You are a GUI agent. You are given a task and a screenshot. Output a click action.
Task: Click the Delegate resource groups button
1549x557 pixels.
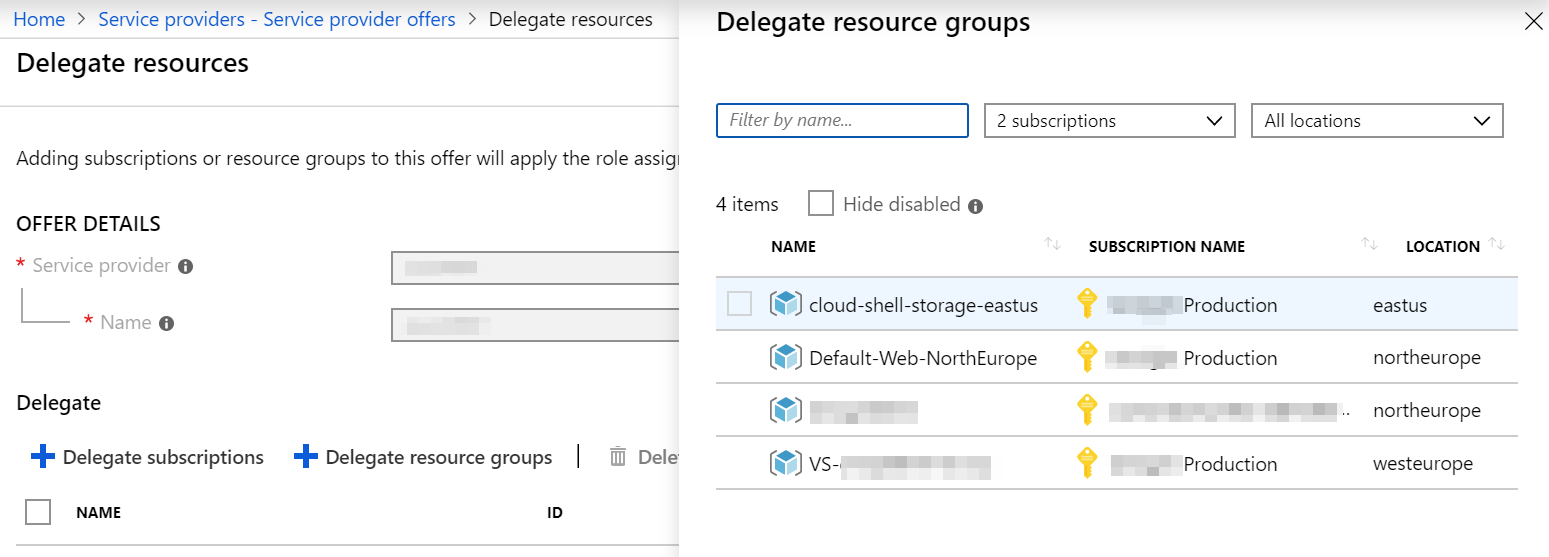423,457
